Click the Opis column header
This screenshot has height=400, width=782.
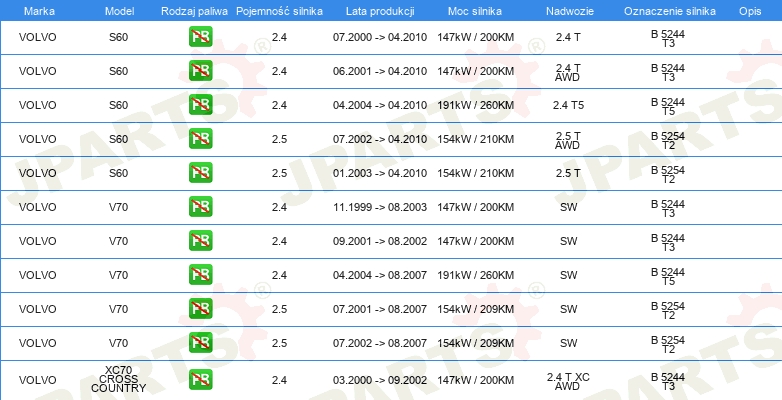pos(750,11)
